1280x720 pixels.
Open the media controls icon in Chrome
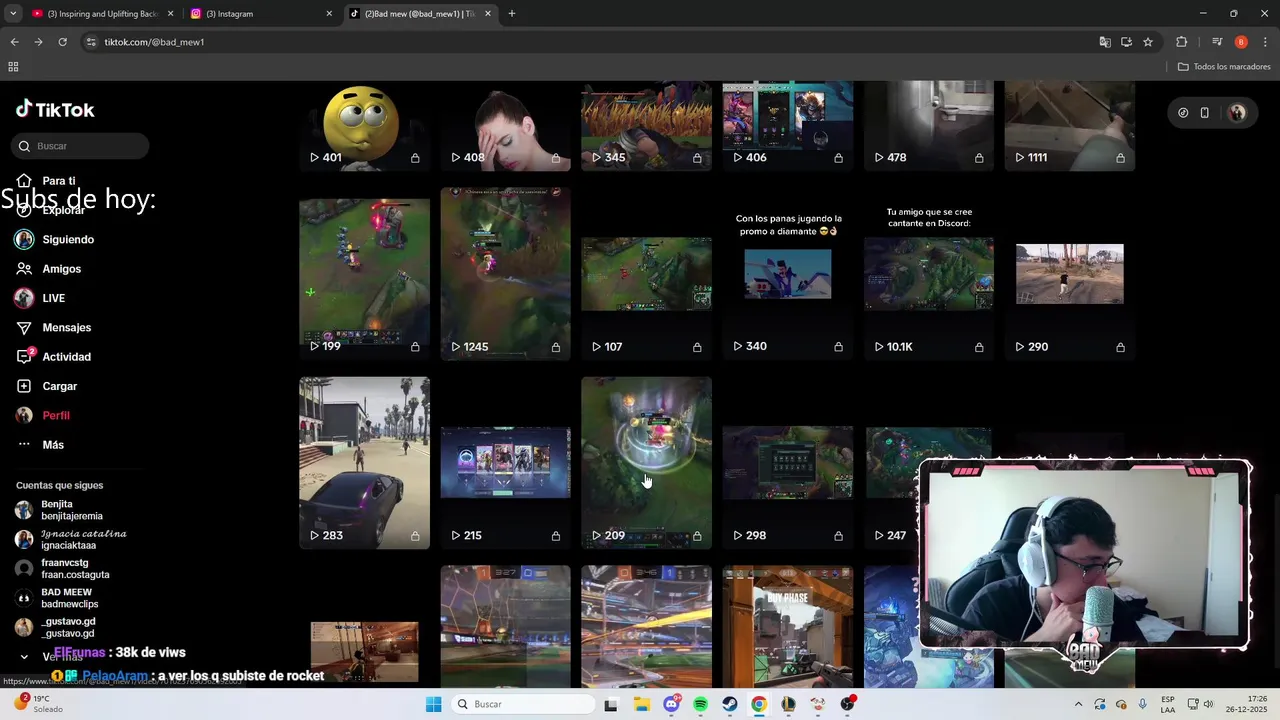[1217, 42]
